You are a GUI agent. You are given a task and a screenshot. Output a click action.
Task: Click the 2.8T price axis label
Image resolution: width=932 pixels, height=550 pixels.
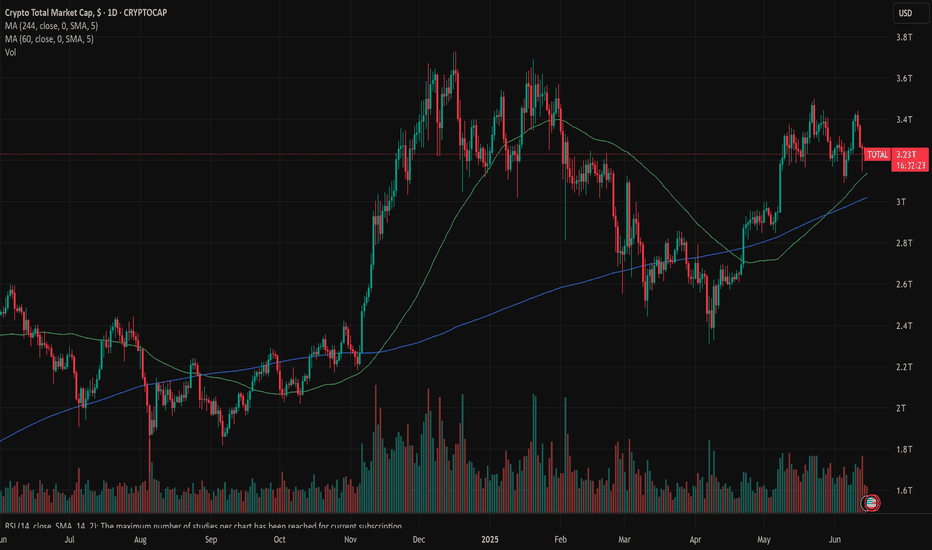(904, 243)
